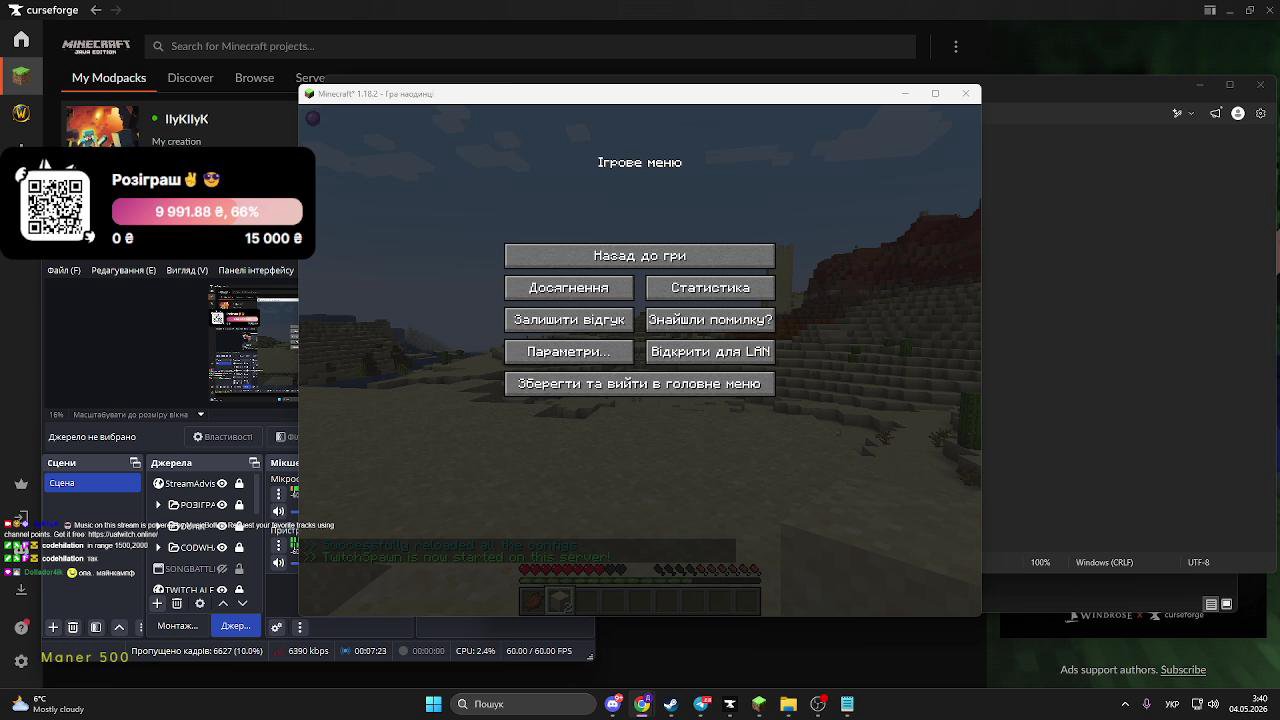Click Зберегти та вийти в головне меню

[x=640, y=384]
